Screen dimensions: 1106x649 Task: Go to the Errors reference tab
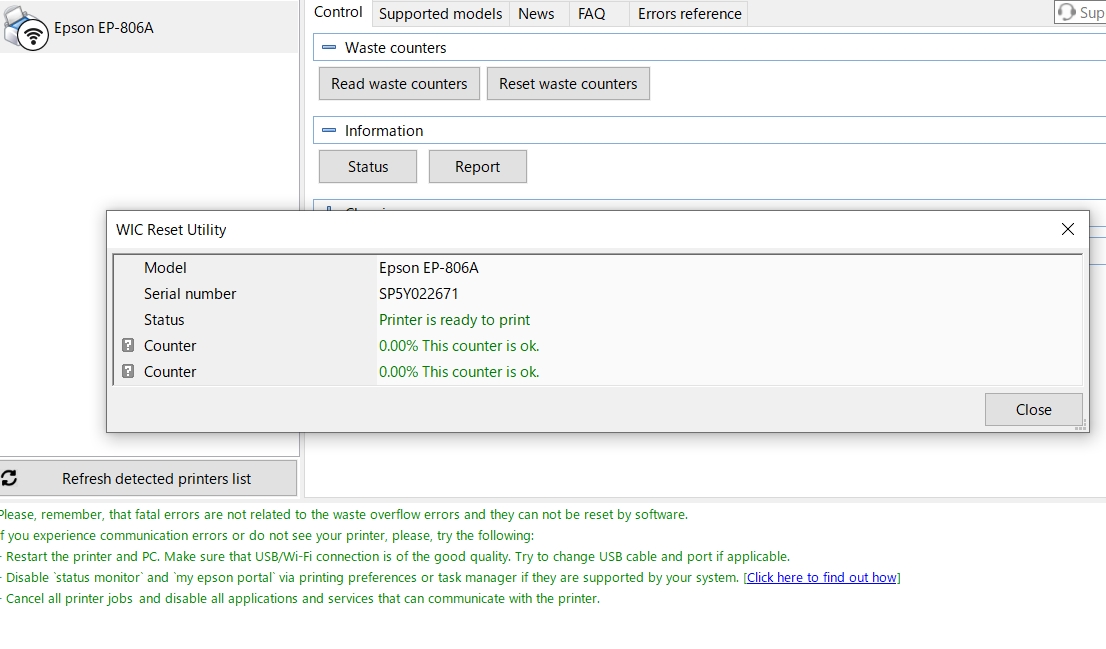689,13
